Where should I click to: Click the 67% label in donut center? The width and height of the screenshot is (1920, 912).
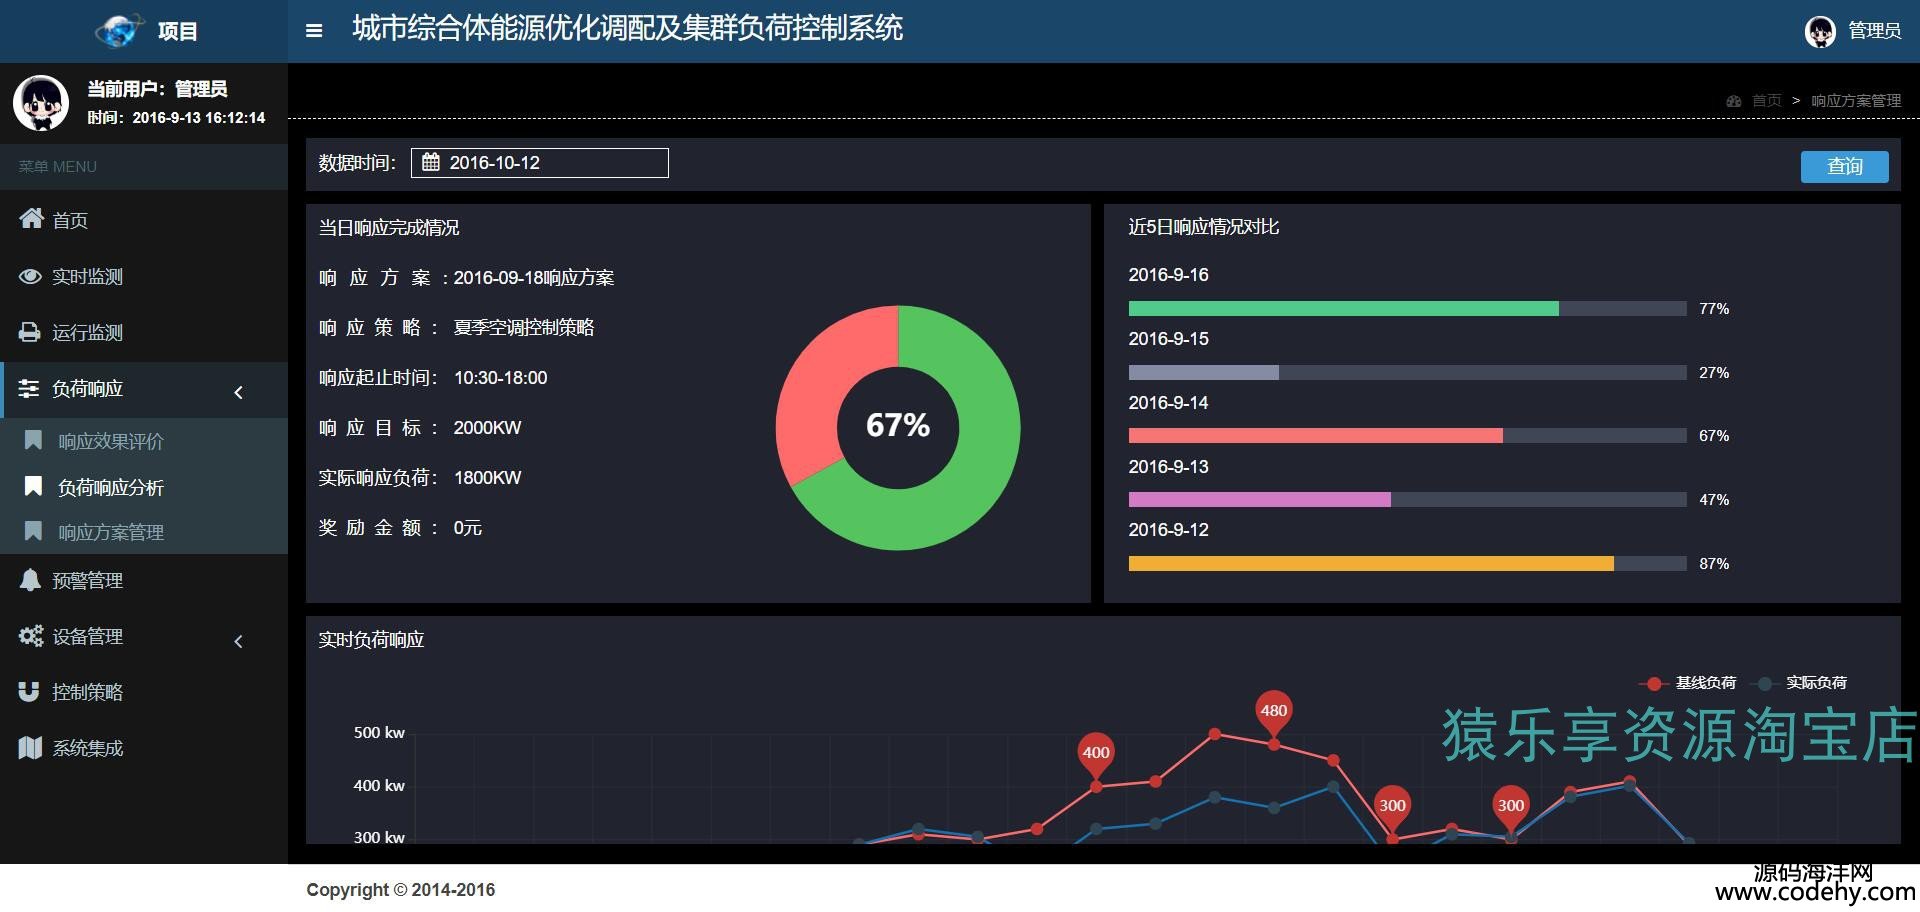coord(898,426)
